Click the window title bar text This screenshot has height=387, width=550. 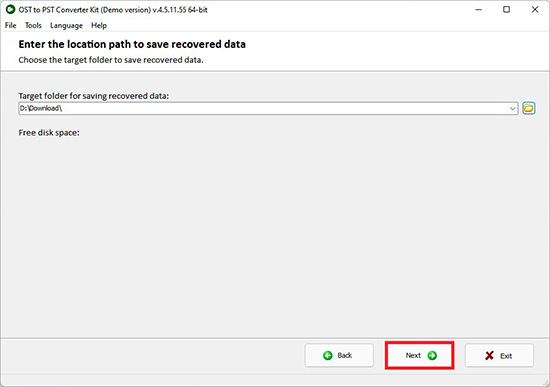tap(113, 10)
